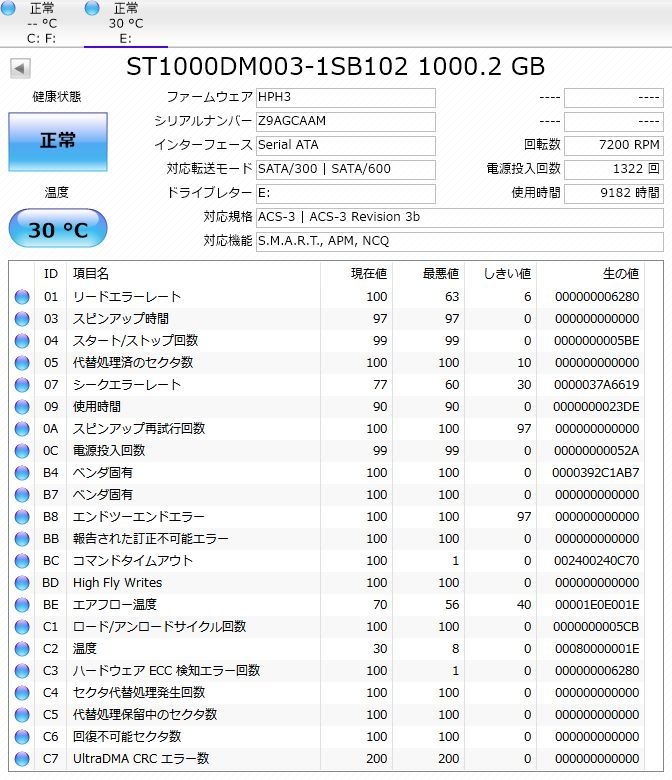Click the status icon of row 09 使用時間
672x780 pixels.
(22, 407)
